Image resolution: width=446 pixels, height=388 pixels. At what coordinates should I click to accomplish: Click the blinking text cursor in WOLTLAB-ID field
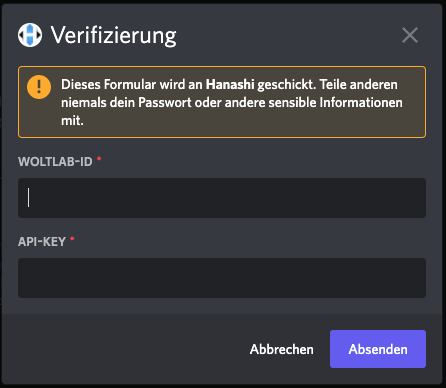[29, 198]
